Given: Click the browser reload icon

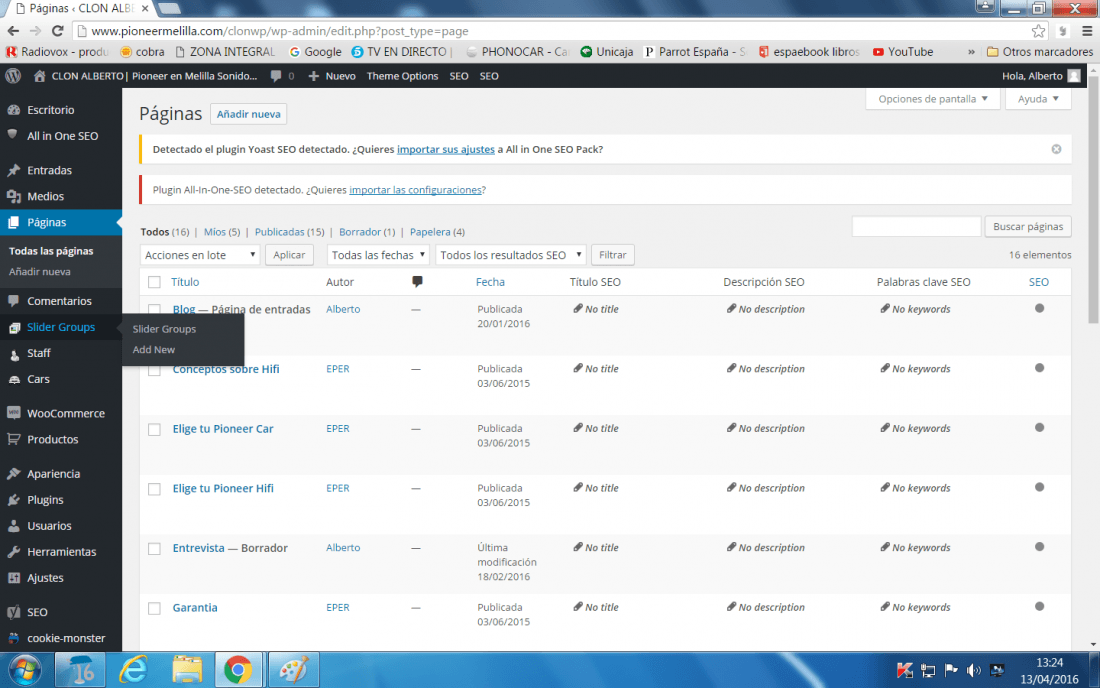Looking at the screenshot, I should pyautogui.click(x=58, y=31).
